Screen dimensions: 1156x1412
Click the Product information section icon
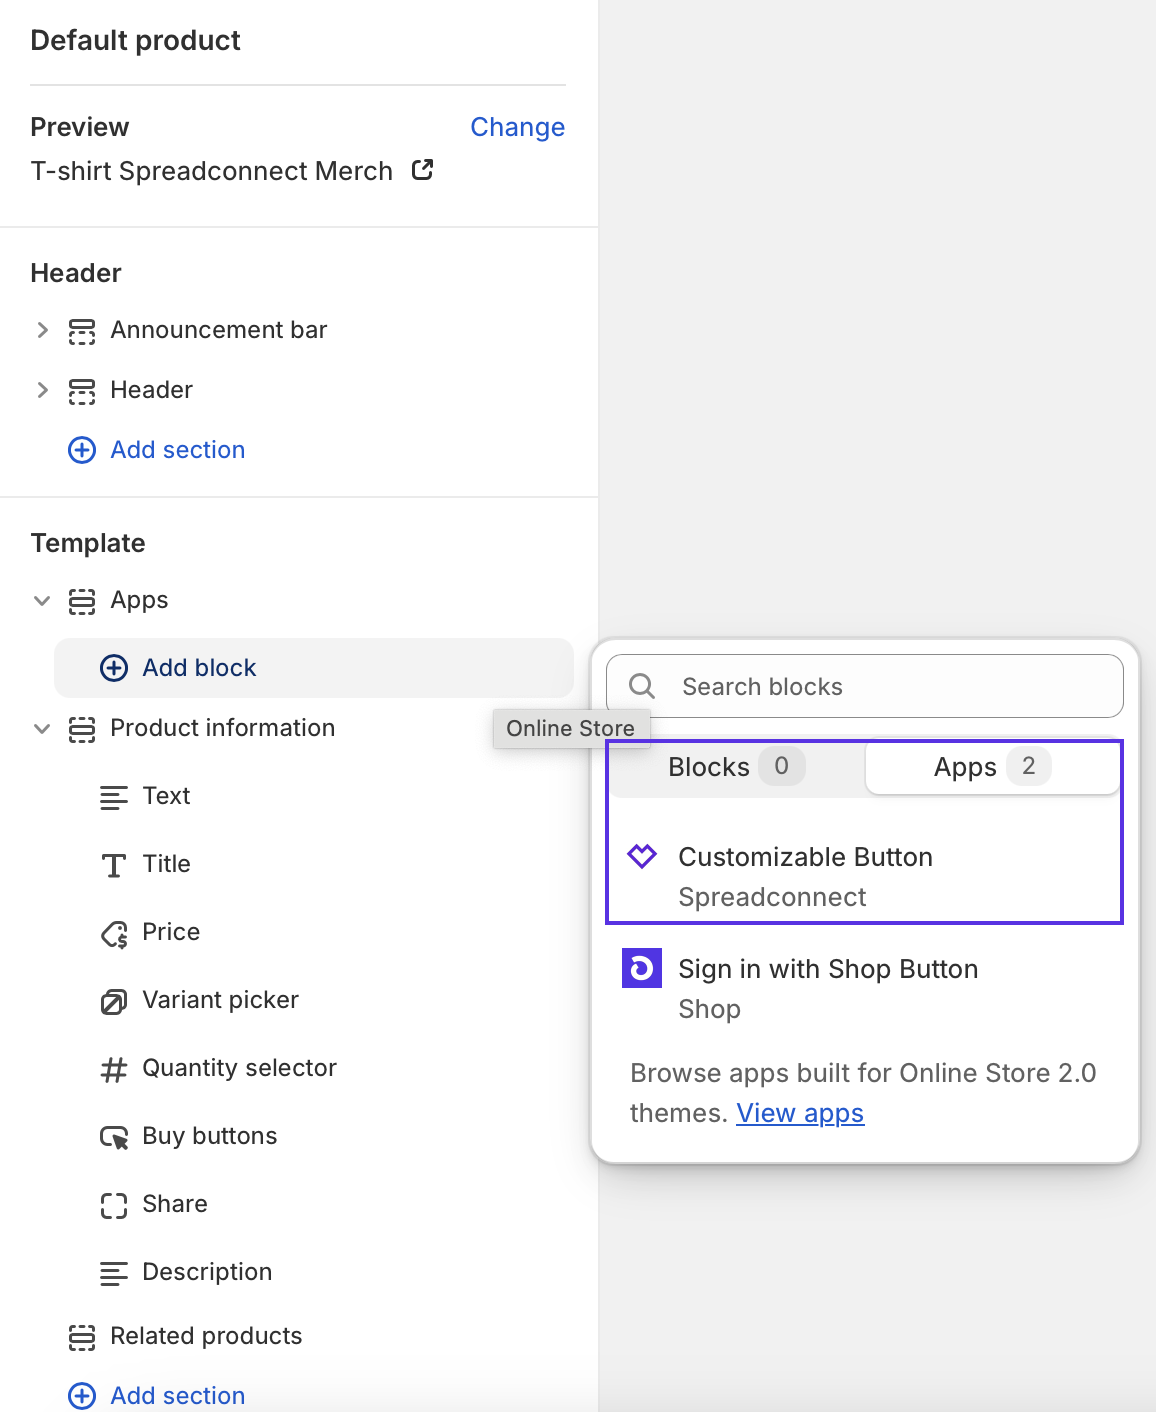[82, 729]
